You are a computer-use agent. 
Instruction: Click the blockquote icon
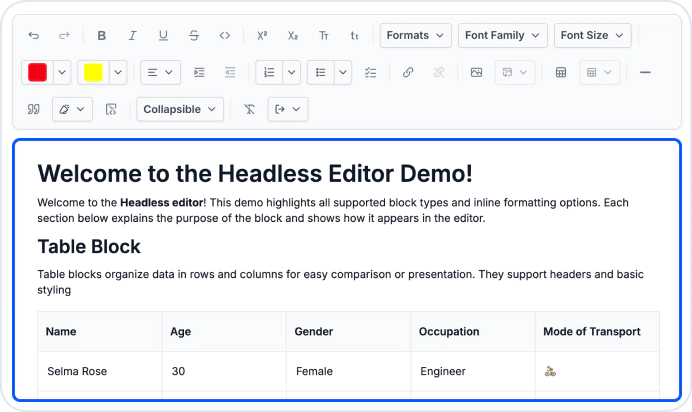(34, 109)
